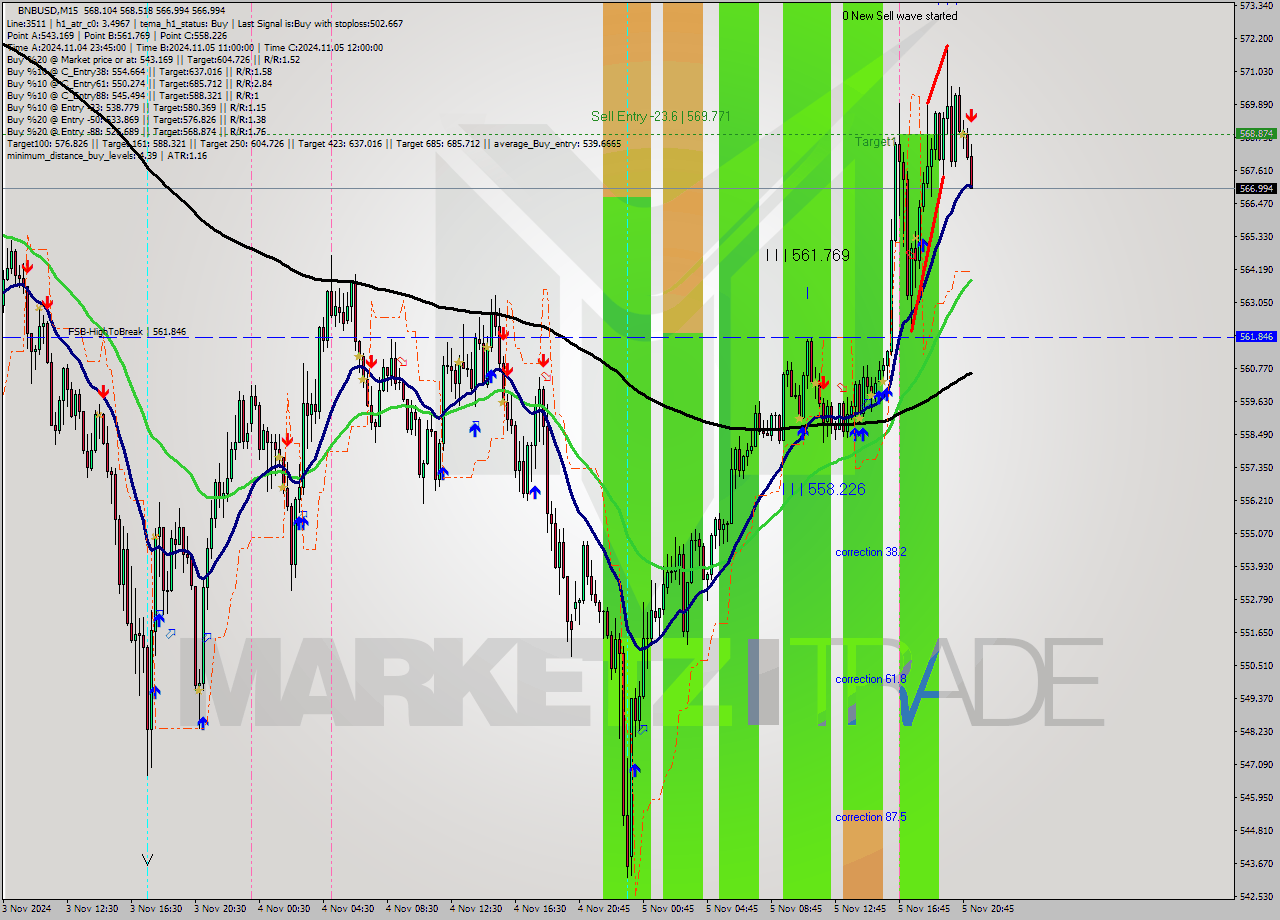Click the 548.230 price axis label
This screenshot has width=1280, height=920.
pos(1256,731)
